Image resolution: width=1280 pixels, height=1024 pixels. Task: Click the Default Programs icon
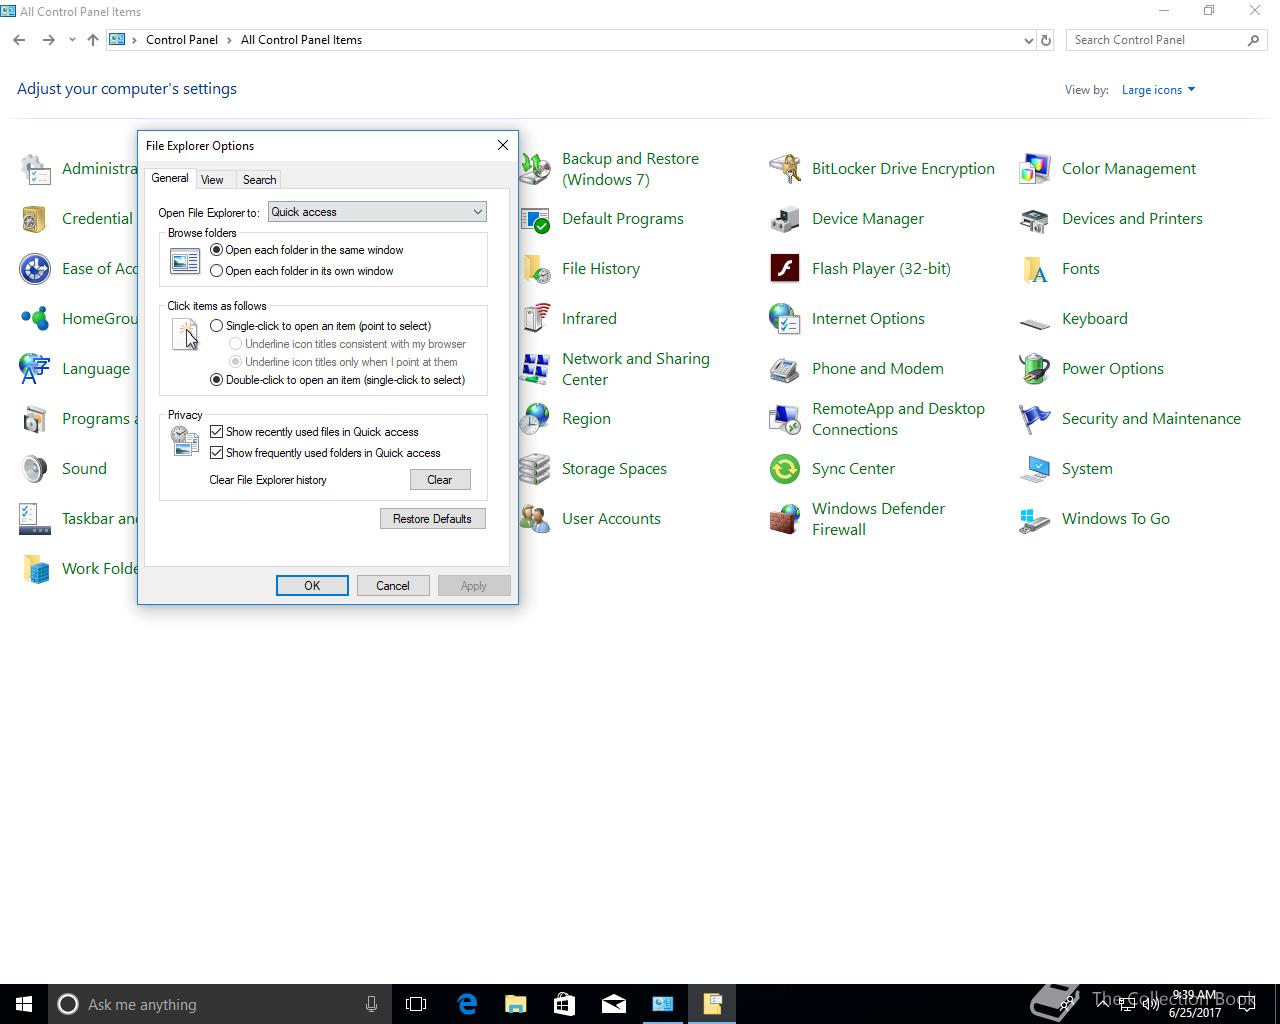tap(536, 219)
